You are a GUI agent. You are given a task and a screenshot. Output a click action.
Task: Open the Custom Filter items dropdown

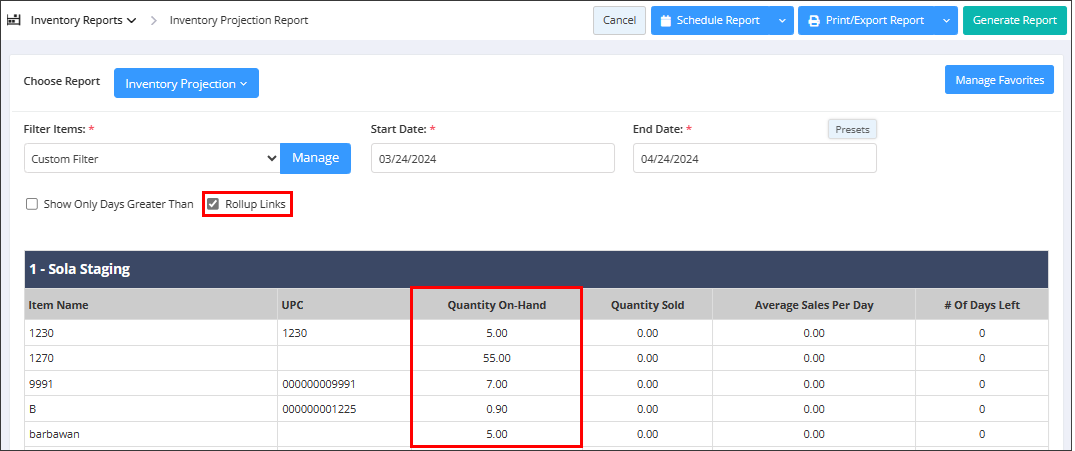(x=152, y=158)
